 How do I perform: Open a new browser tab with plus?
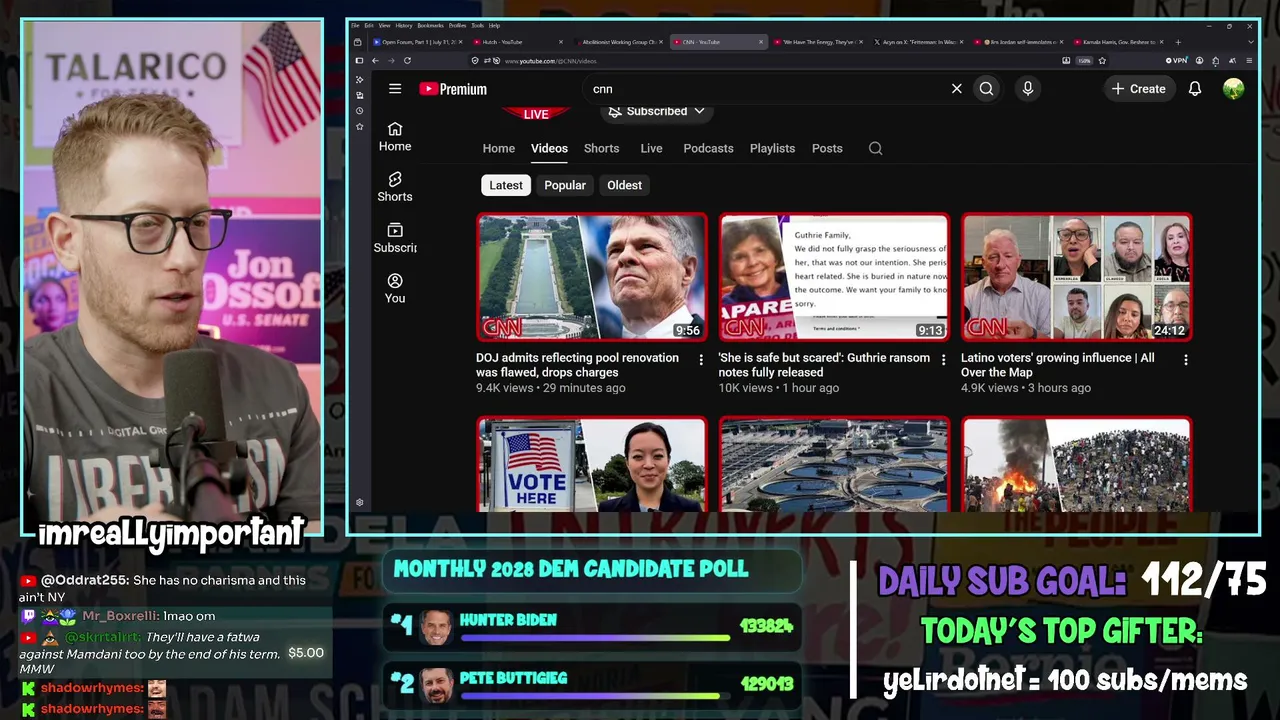(1178, 42)
